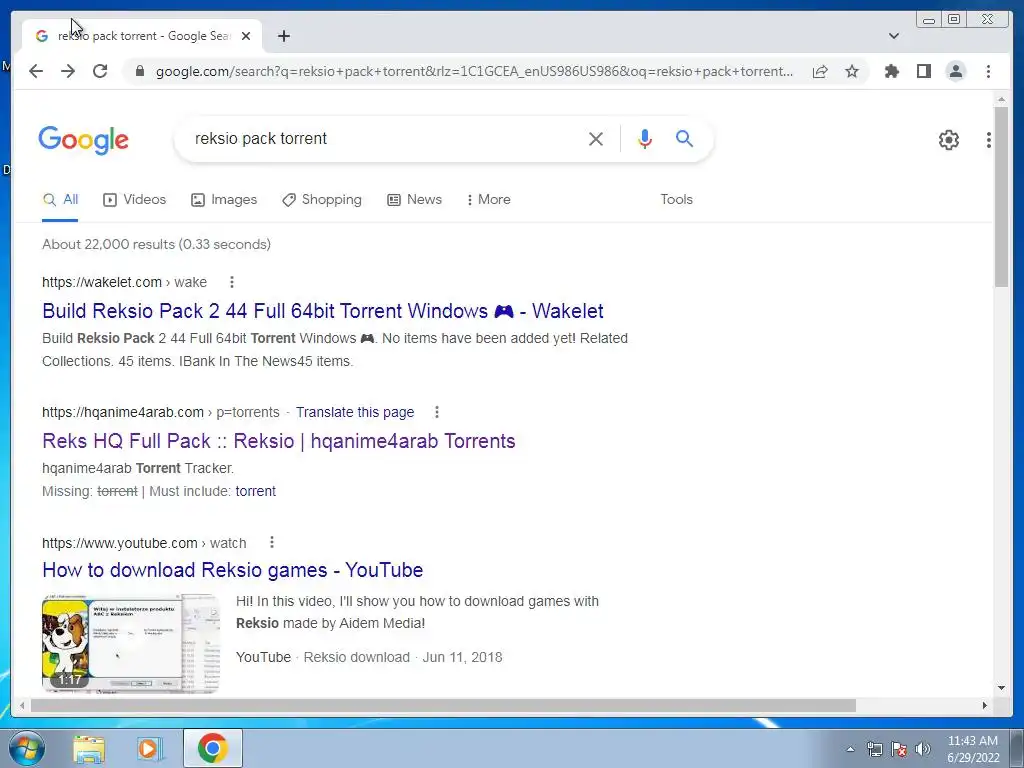Open Reks HQ Full Pack result
Viewport: 1024px width, 768px height.
(279, 441)
